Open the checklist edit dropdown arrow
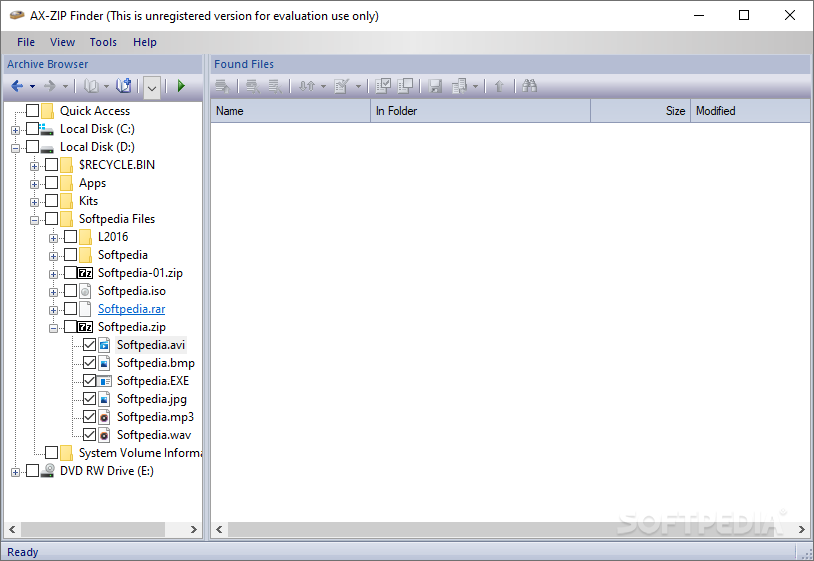Screen dimensions: 814x561 point(358,86)
